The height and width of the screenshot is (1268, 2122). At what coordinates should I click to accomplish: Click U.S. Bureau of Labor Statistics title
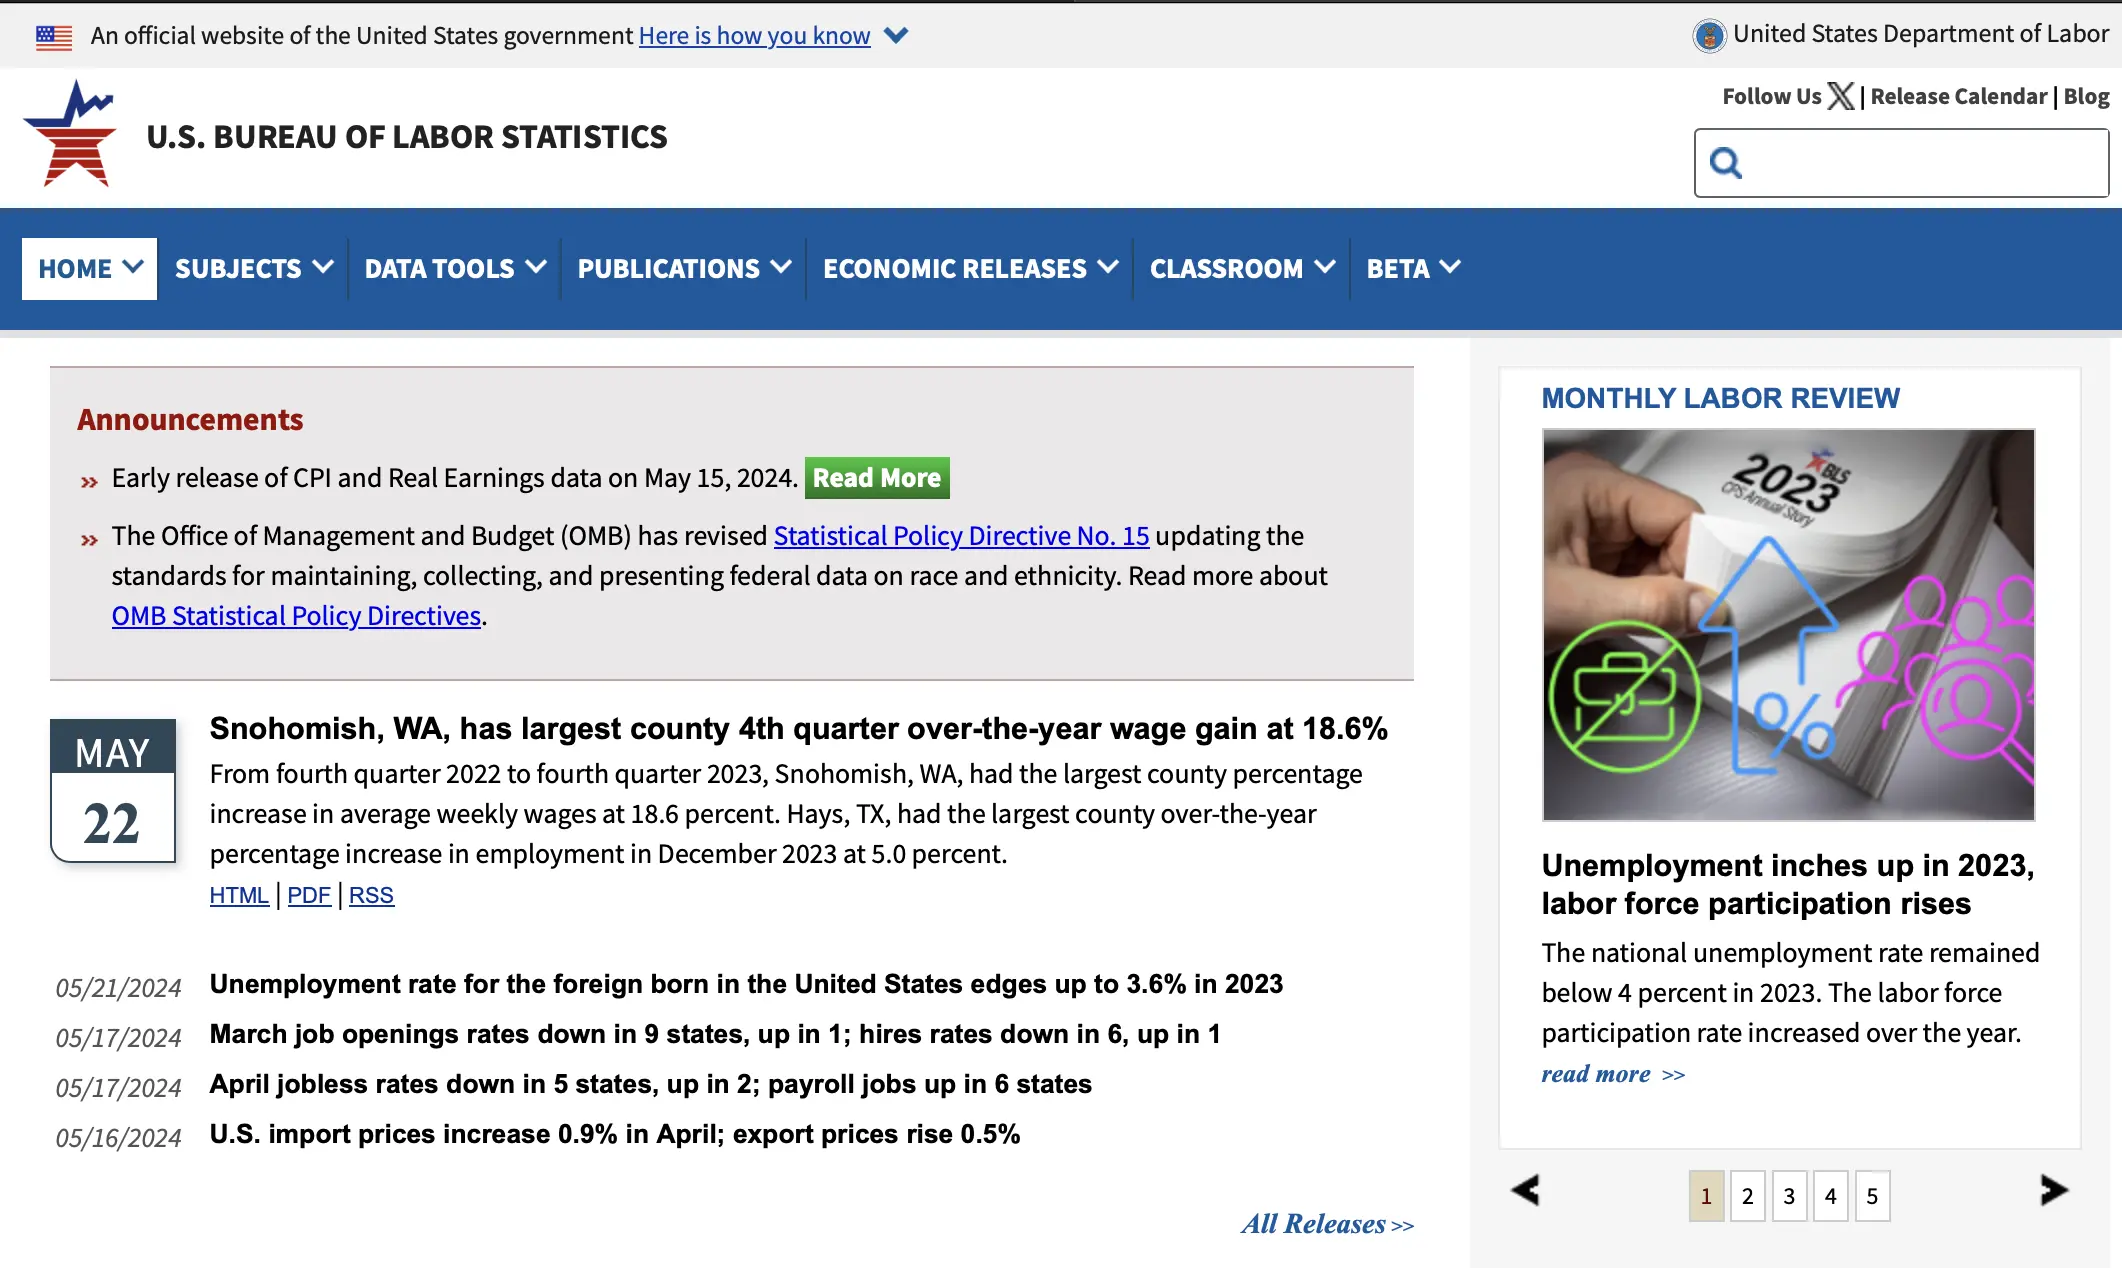[407, 137]
